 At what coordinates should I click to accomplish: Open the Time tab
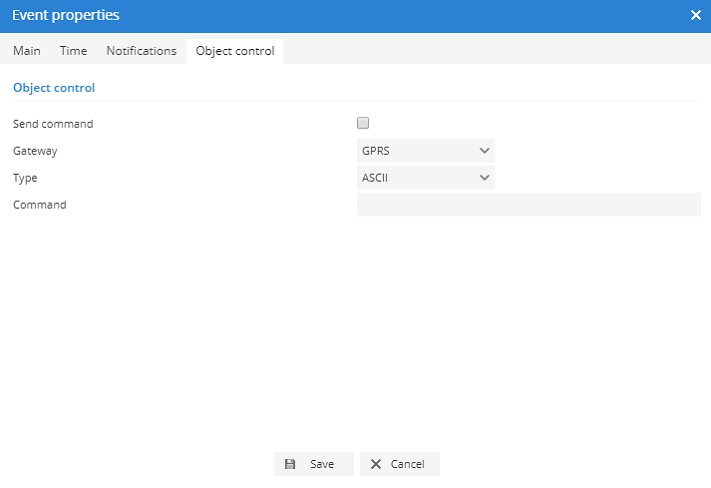tap(73, 51)
